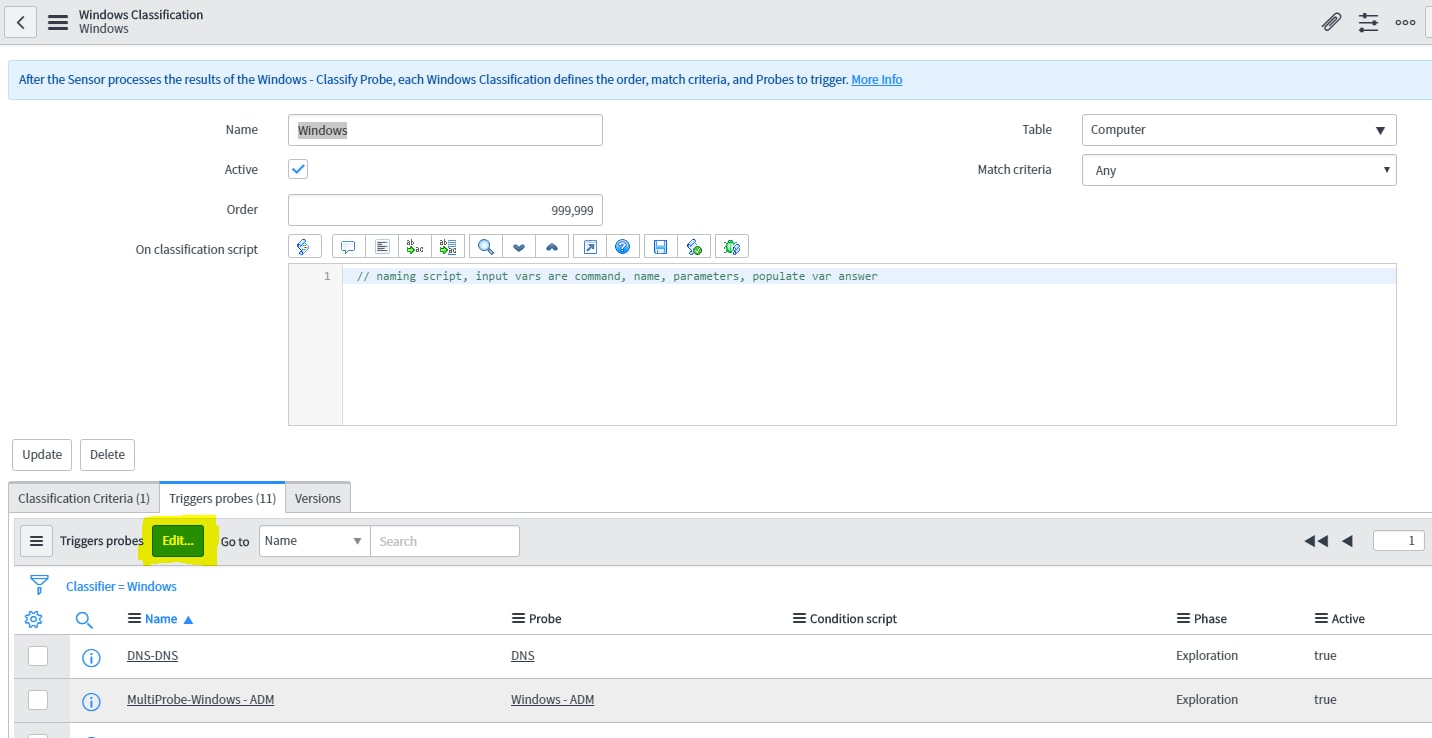This screenshot has width=1432, height=738.
Task: Preview MultiProbe-Windows - ADM info icon
Action: click(91, 702)
